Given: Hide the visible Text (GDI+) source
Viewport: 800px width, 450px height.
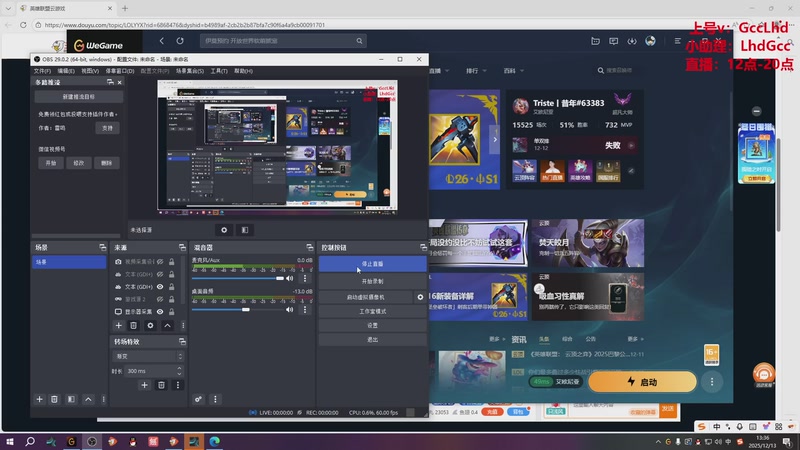Looking at the screenshot, I should [x=160, y=287].
